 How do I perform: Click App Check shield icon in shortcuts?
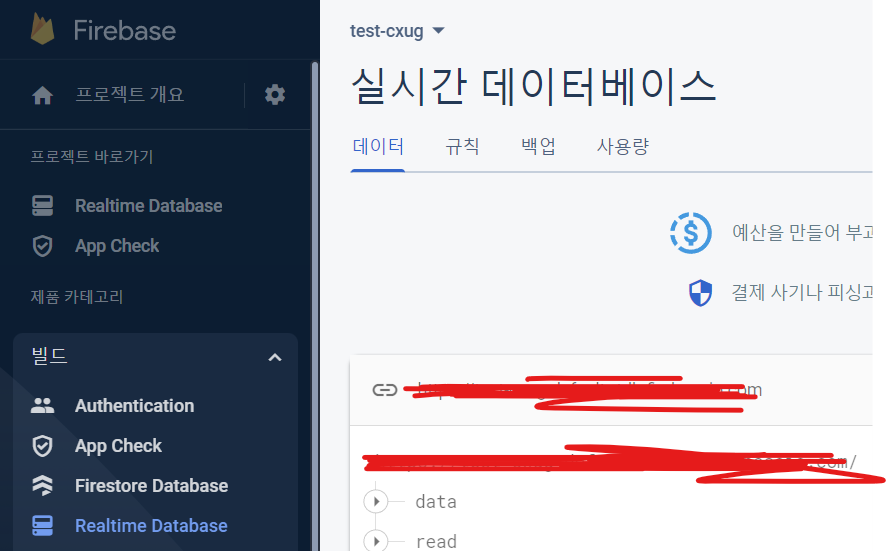pyautogui.click(x=42, y=246)
